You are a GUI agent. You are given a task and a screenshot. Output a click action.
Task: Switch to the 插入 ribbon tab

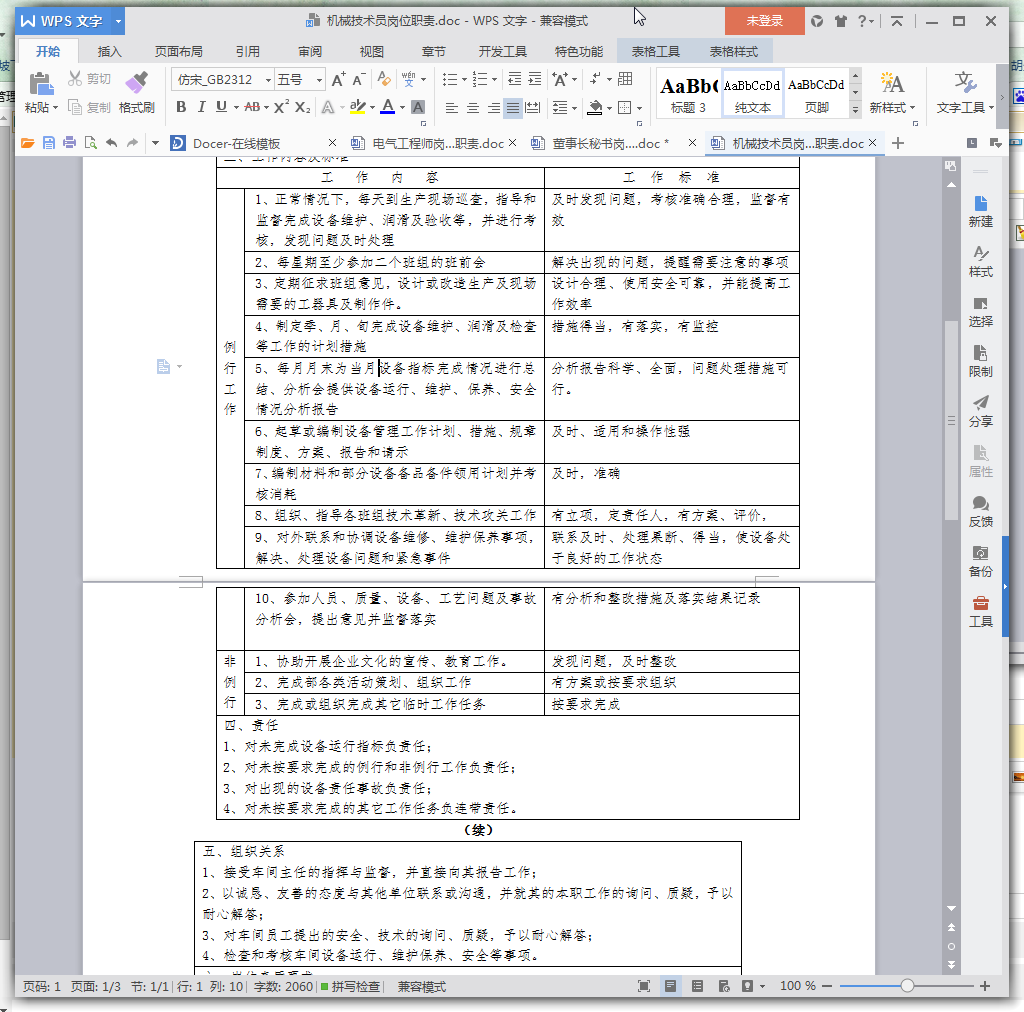pos(109,52)
